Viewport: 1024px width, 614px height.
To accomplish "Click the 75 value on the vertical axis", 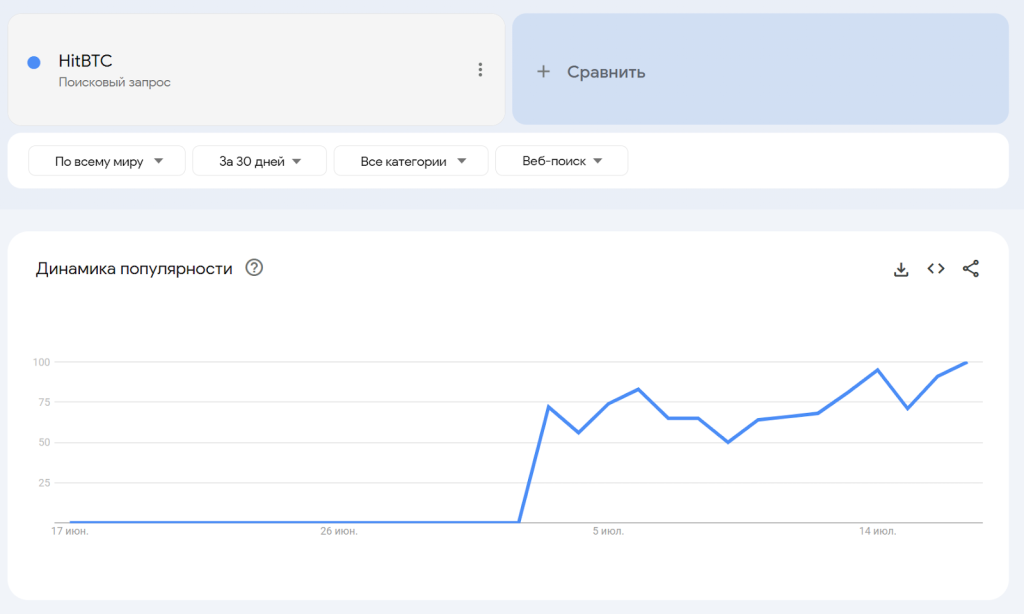I will (x=42, y=402).
